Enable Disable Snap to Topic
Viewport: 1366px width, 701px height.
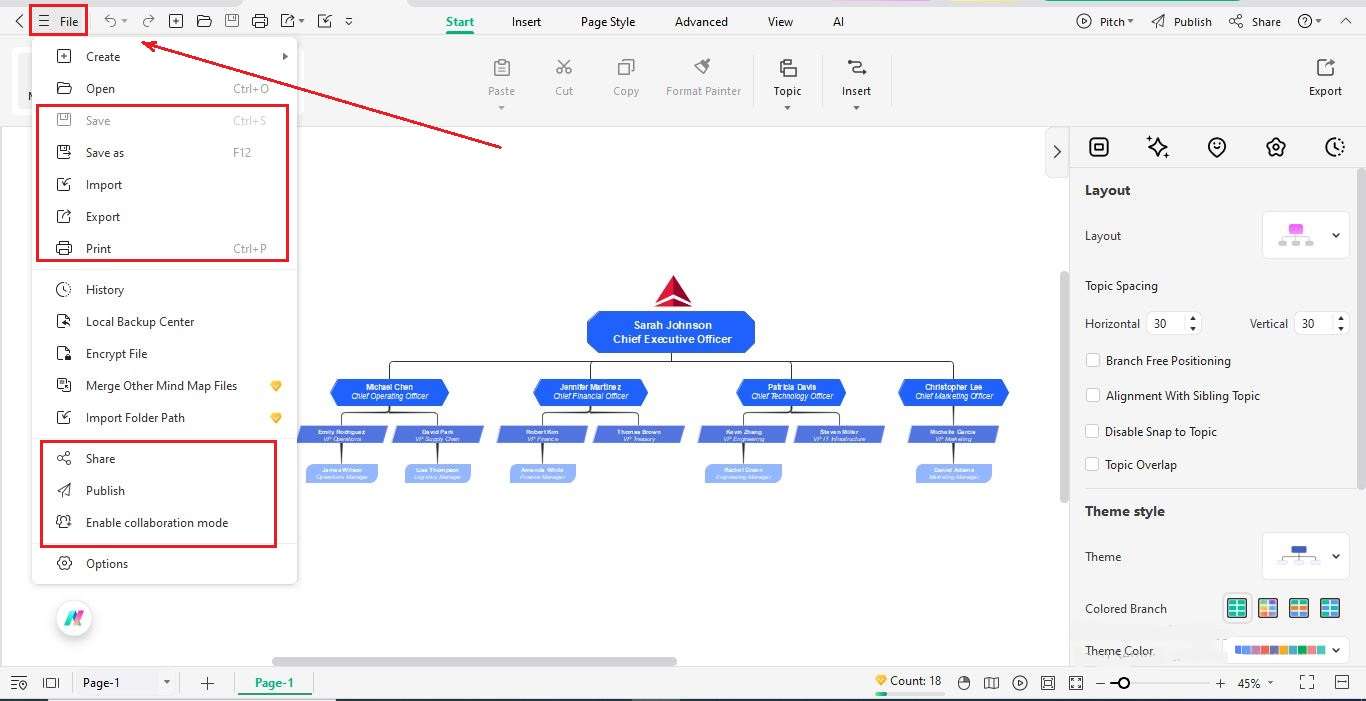coord(1093,431)
